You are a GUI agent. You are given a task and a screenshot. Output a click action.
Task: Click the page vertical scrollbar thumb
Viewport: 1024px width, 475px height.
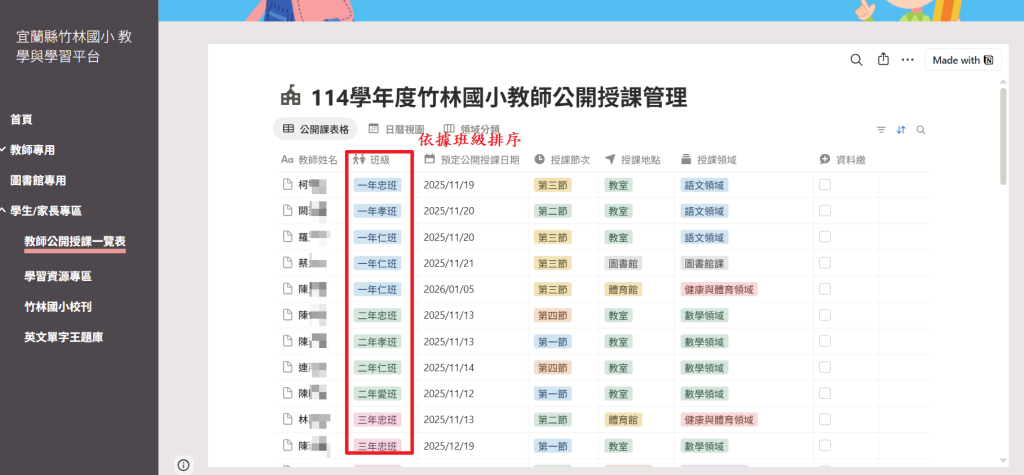pyautogui.click(x=1004, y=136)
